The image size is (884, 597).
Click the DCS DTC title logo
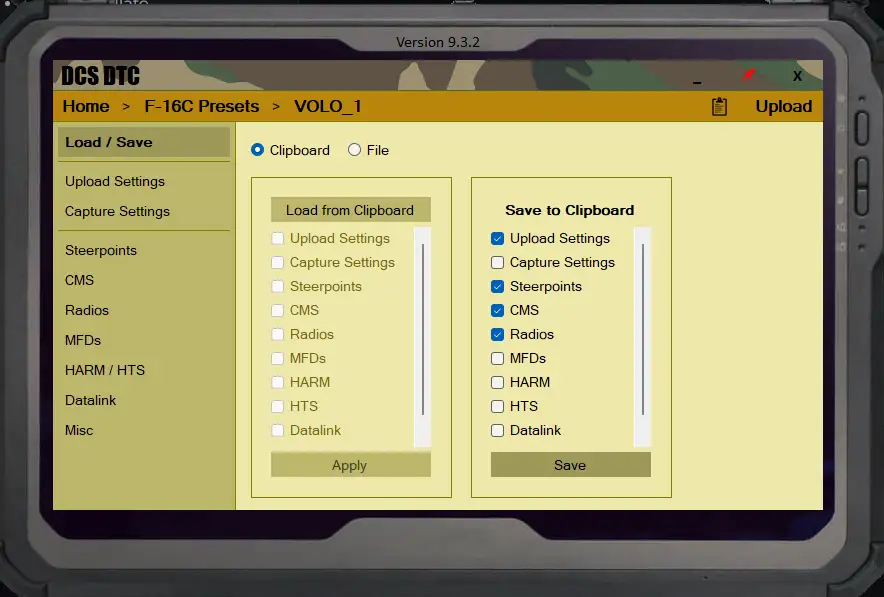tap(100, 76)
